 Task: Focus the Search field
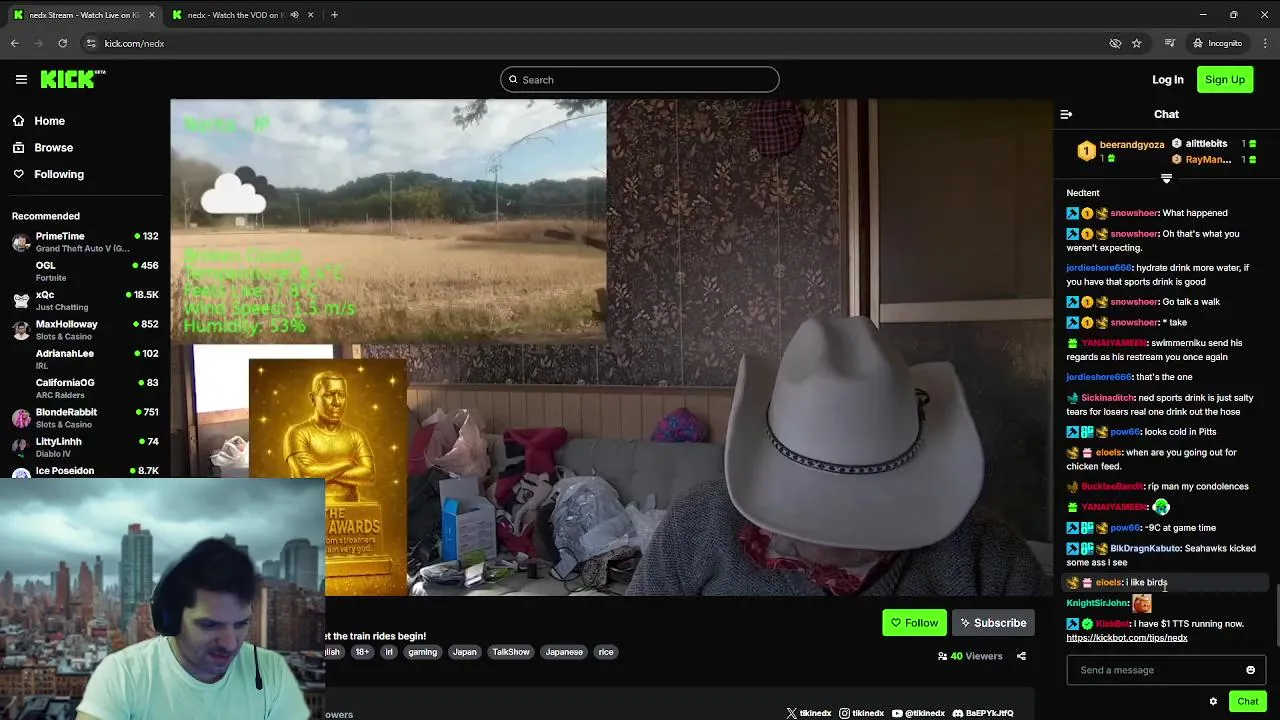640,79
